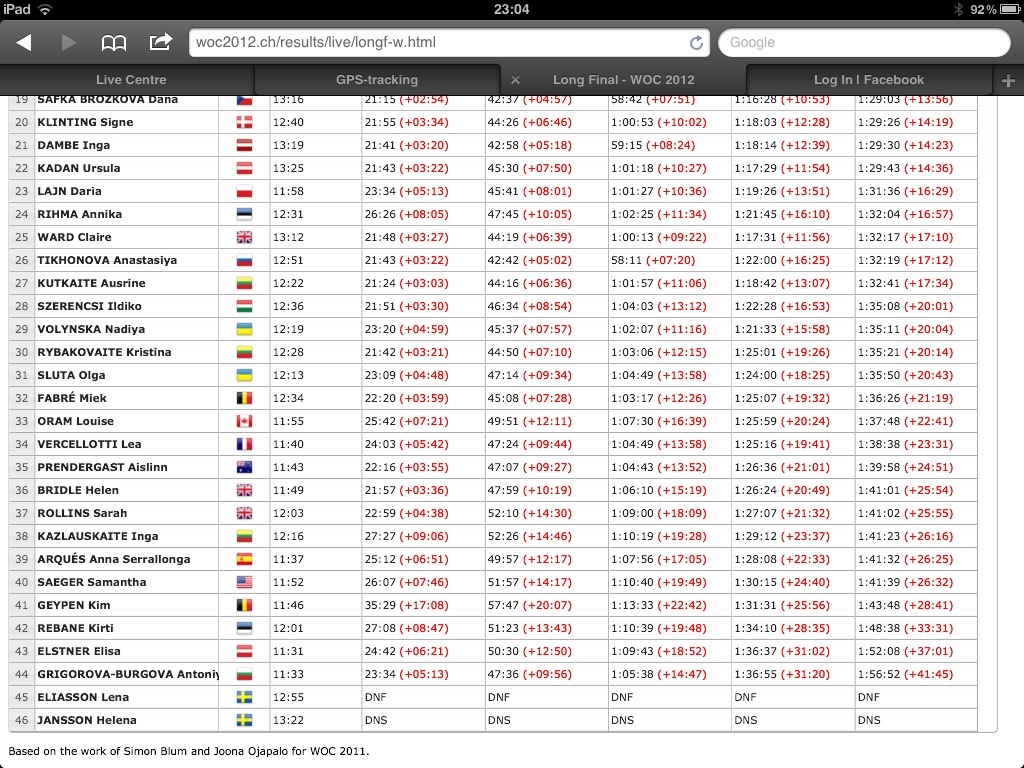Tap the Google search field
The image size is (1024, 768).
(x=864, y=43)
